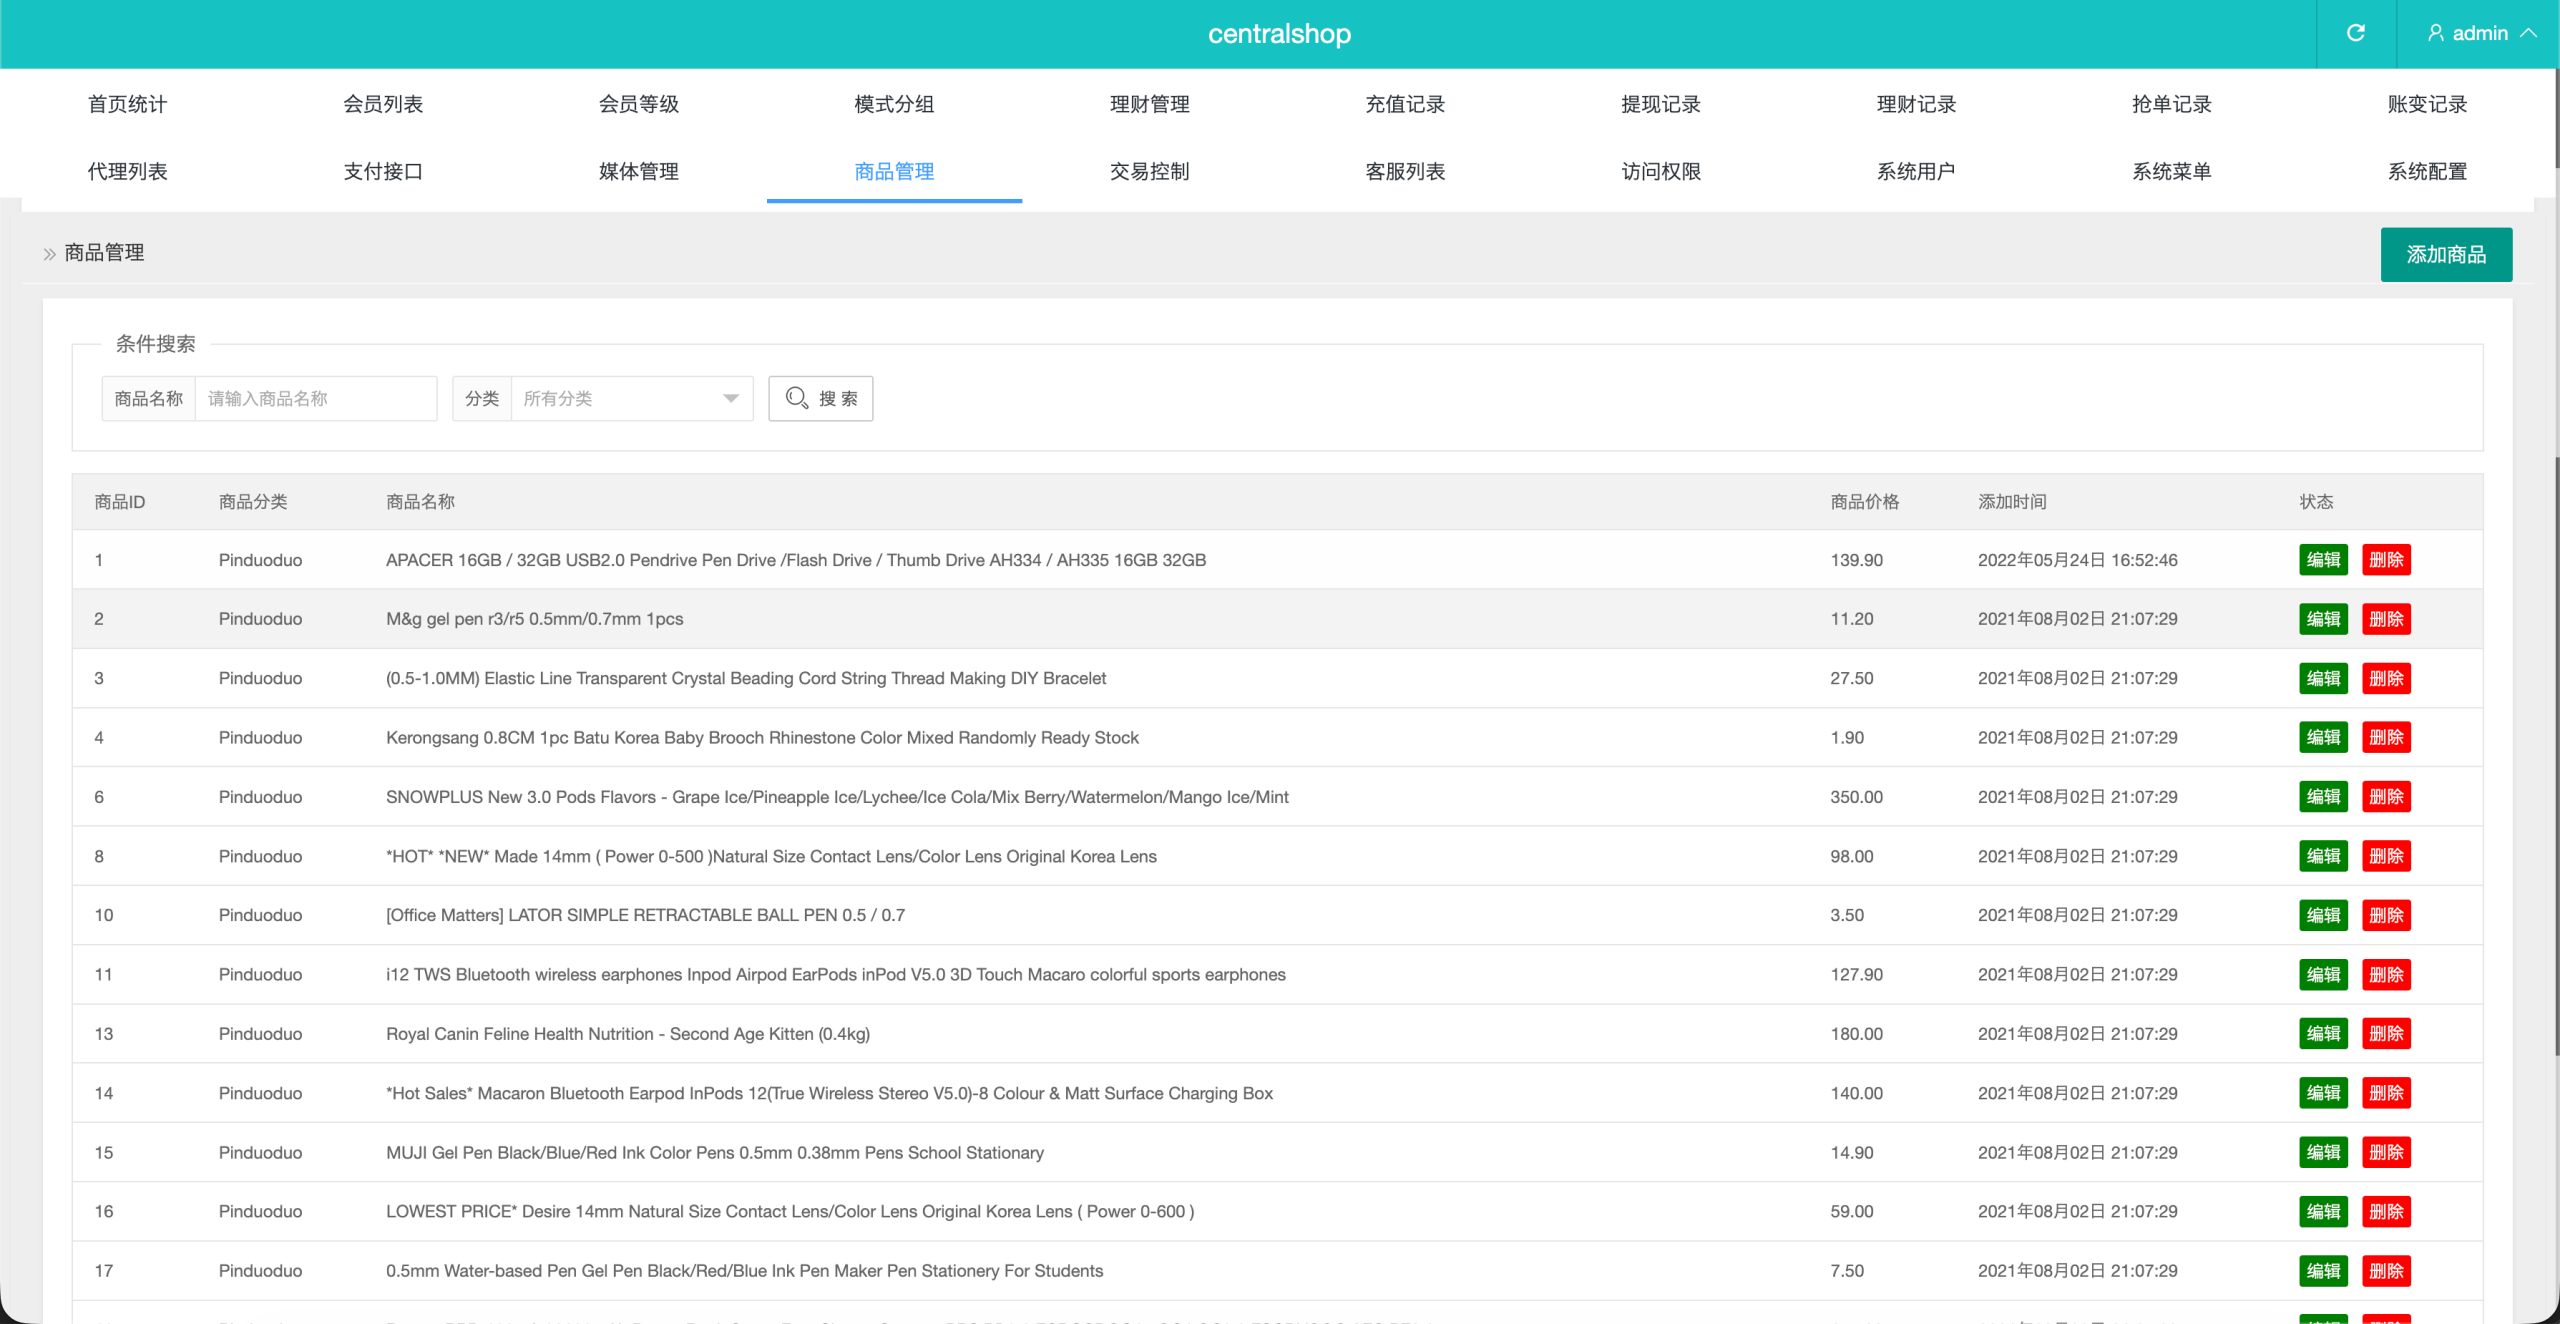Edit the SNOWPLUS Pods Flavors product
2560x1324 pixels.
pos(2323,797)
